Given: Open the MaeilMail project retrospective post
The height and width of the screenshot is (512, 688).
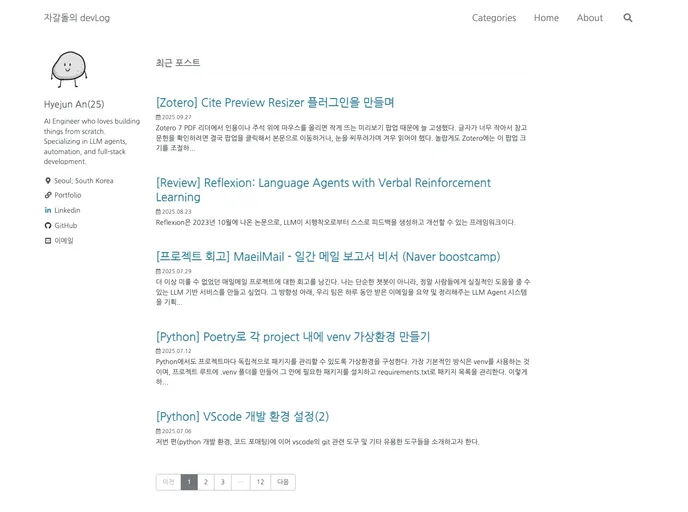Looking at the screenshot, I should 328,257.
